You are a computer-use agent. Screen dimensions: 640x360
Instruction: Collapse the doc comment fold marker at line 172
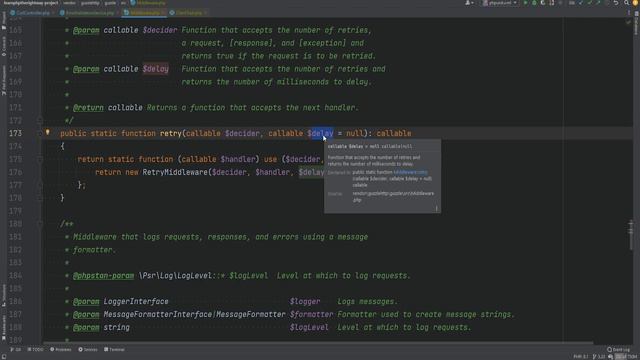coord(40,120)
